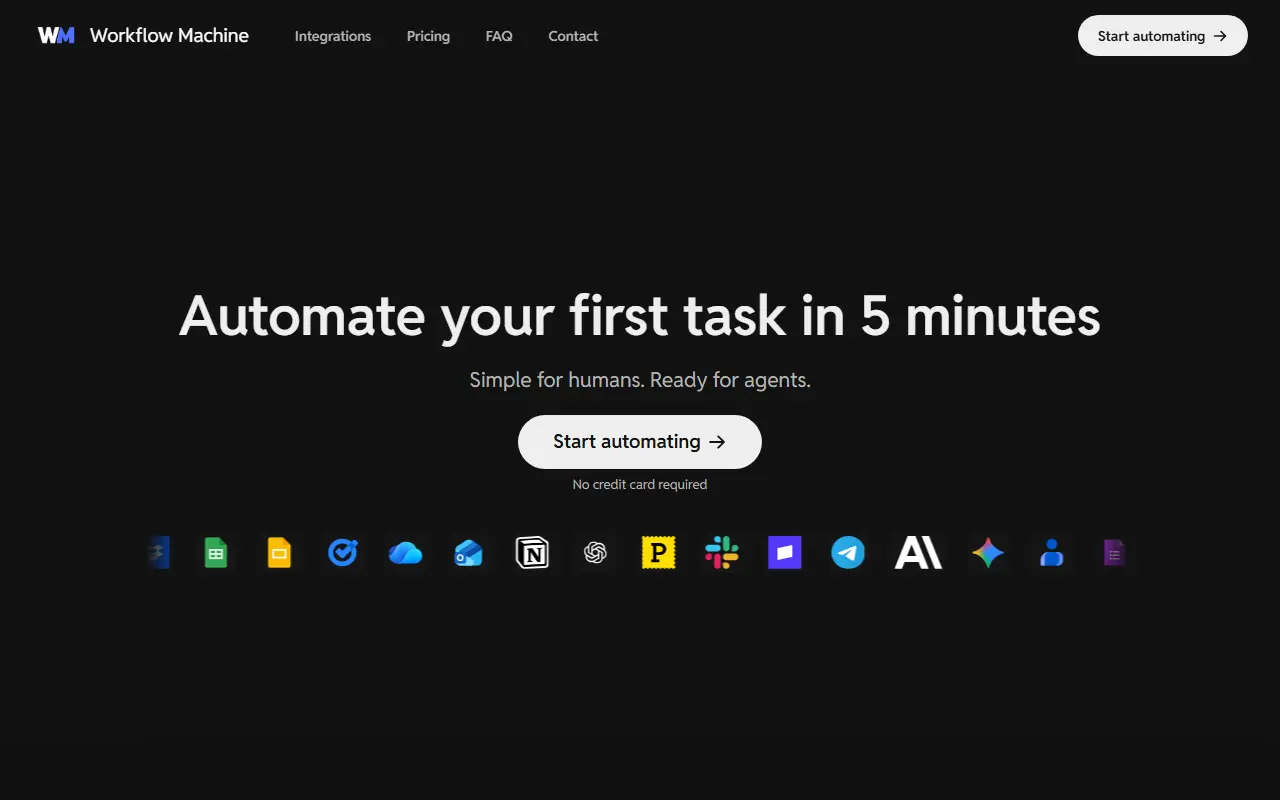Click header Start automating button
1280x800 pixels.
[x=1163, y=35]
